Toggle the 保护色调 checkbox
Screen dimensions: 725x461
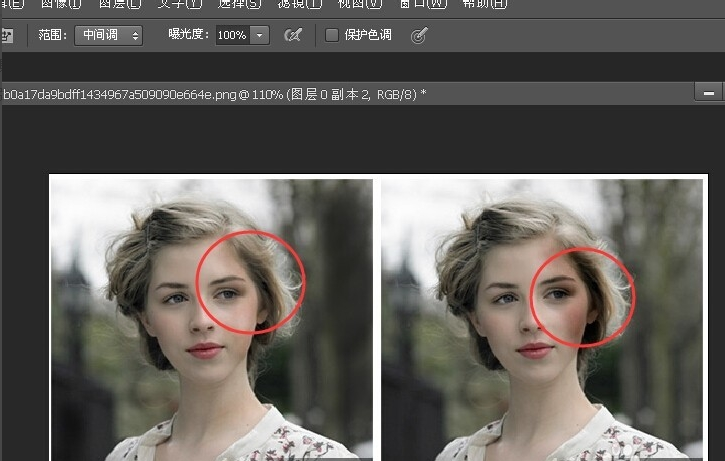(x=332, y=35)
